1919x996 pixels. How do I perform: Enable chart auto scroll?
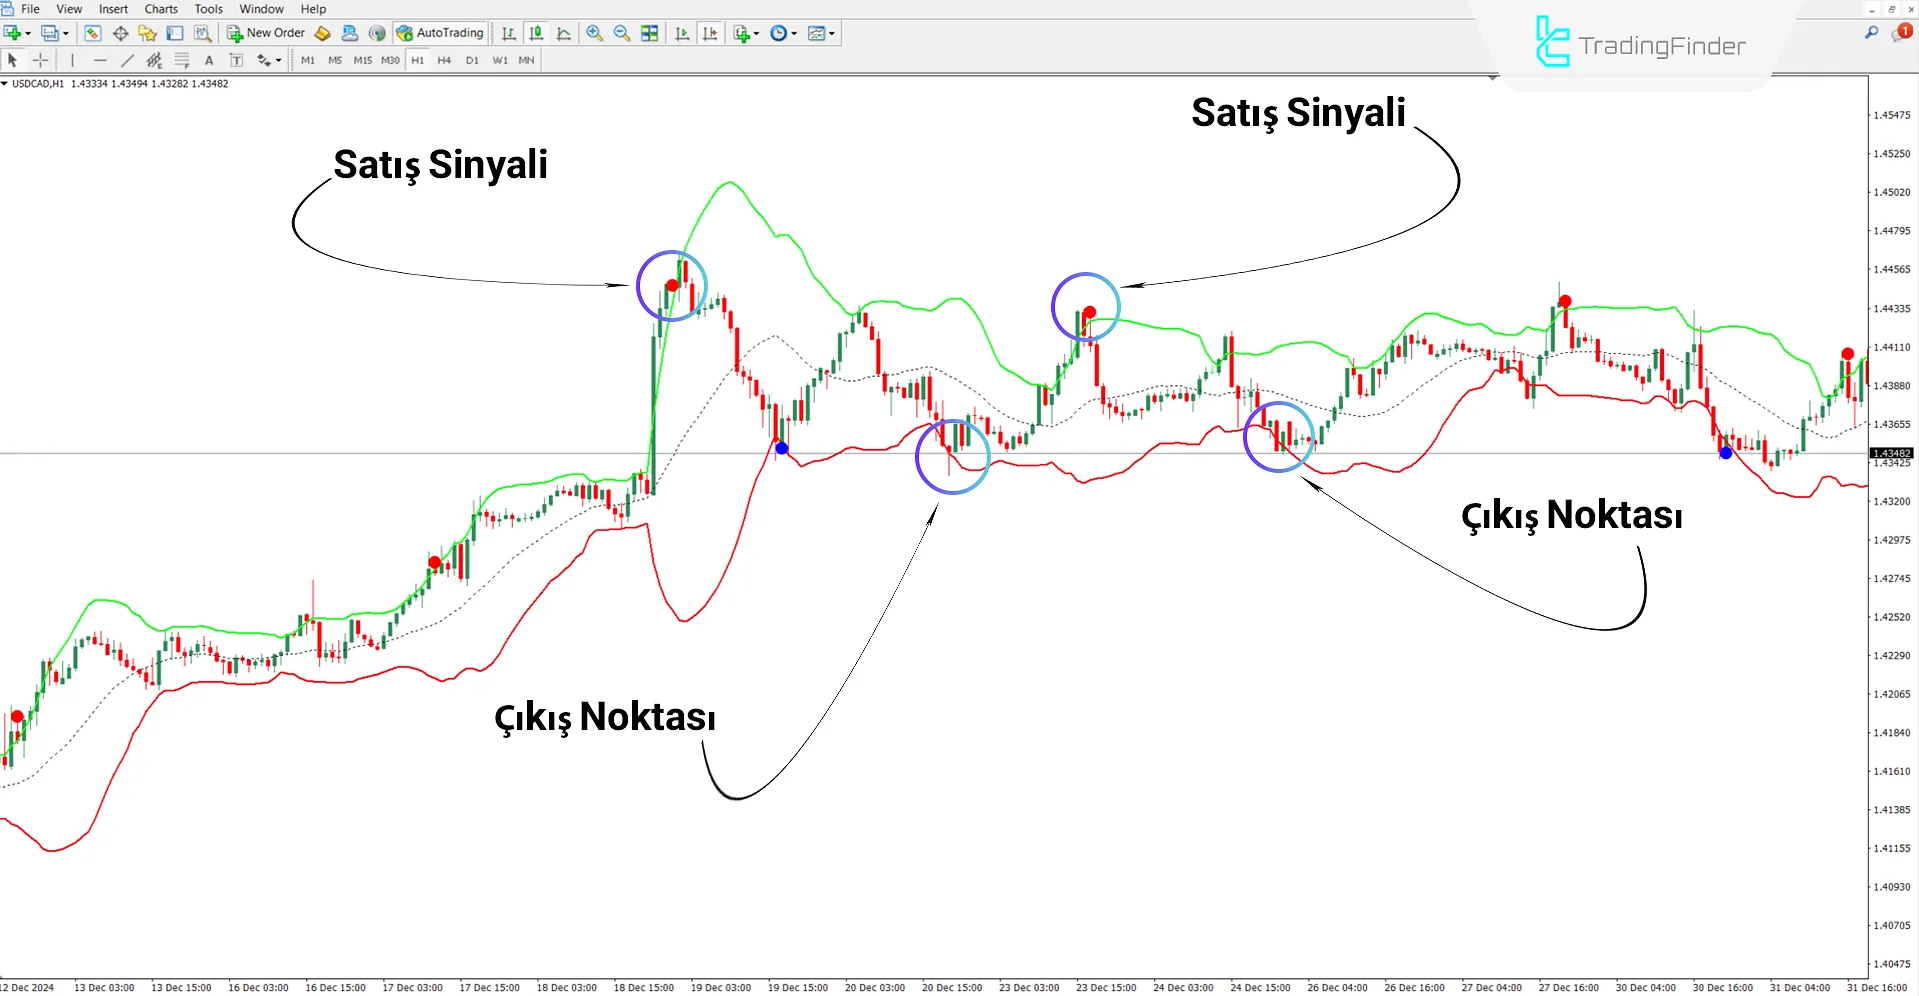[x=682, y=33]
